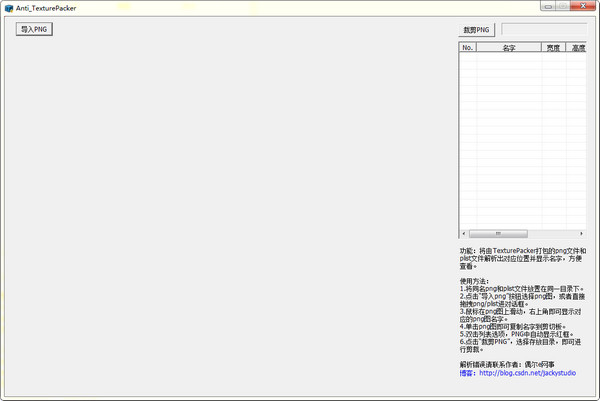This screenshot has height=401, width=600.
Task: Click the horizontal scrollbar thumb of the list
Action: coord(498,233)
